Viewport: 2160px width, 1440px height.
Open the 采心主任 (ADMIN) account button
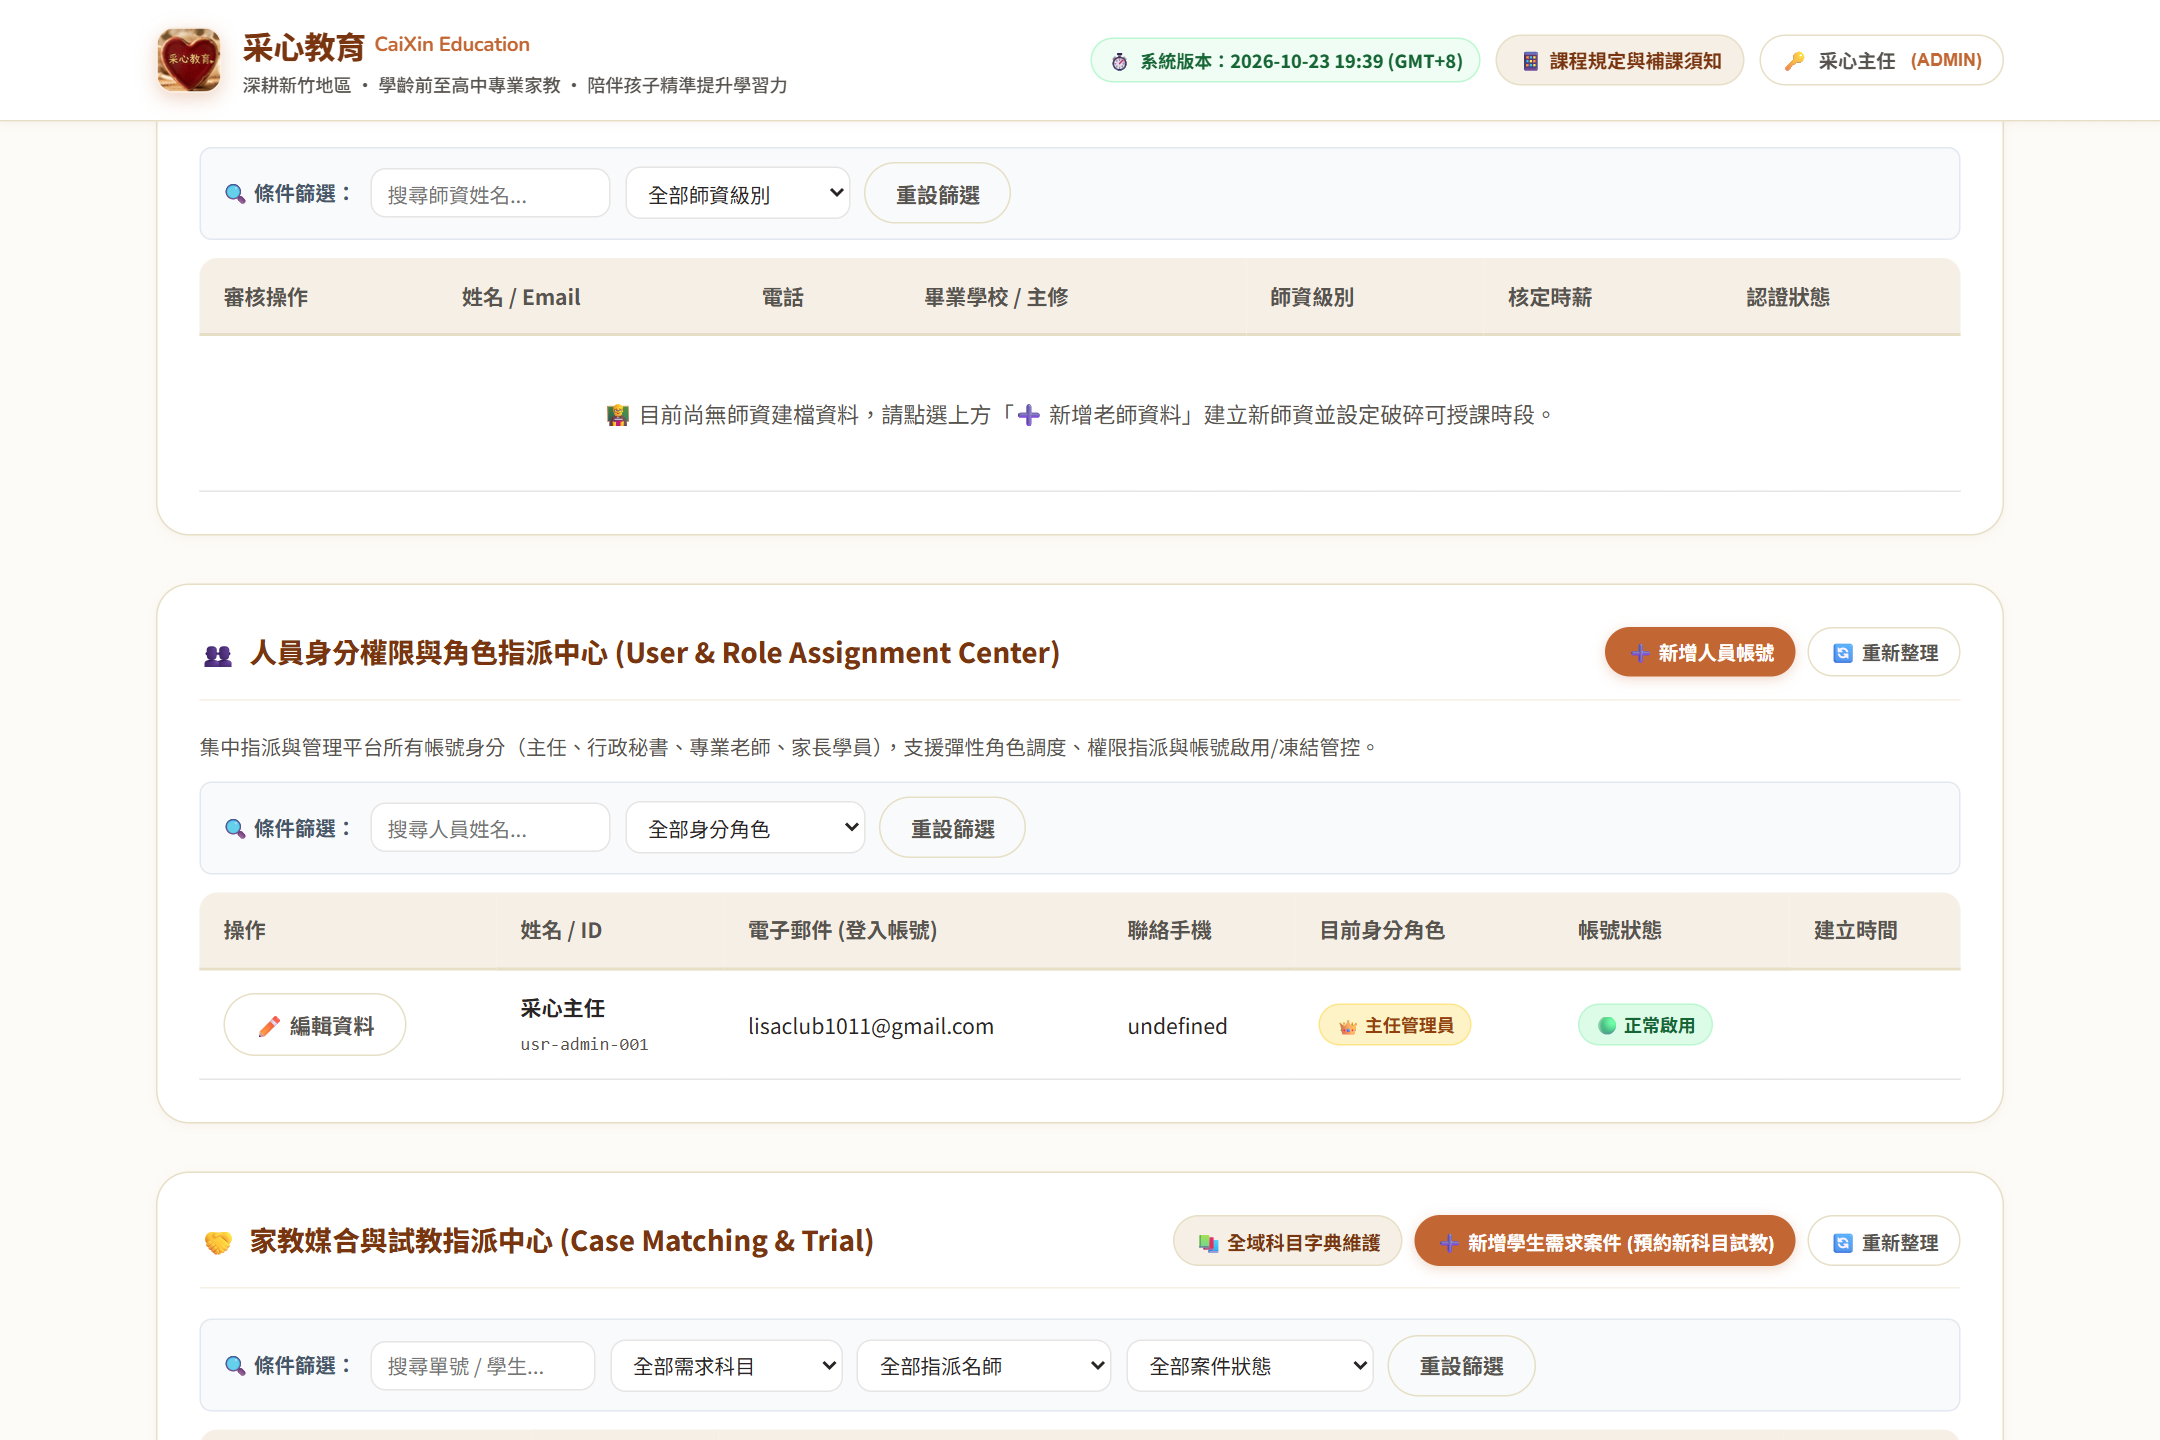point(1881,61)
